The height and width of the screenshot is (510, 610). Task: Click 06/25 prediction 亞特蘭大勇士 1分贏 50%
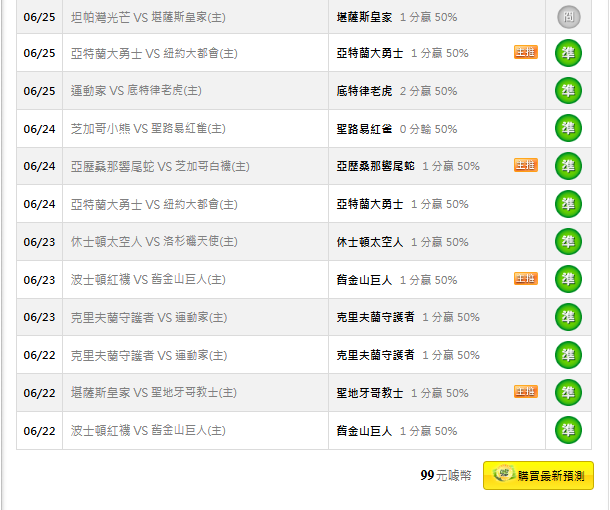(403, 53)
